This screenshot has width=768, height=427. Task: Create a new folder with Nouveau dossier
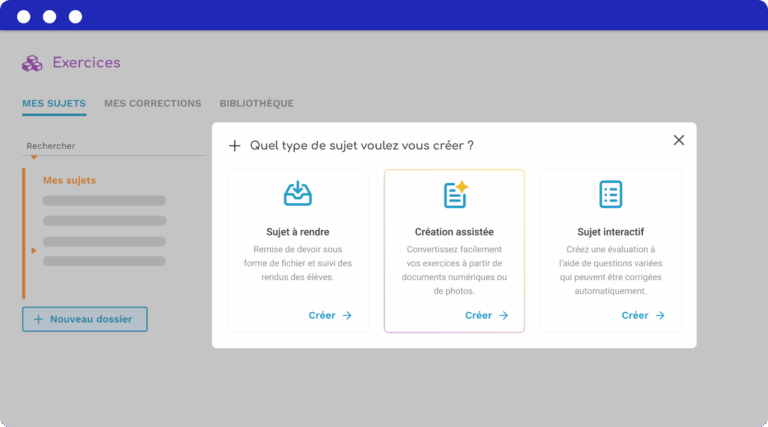(x=85, y=319)
